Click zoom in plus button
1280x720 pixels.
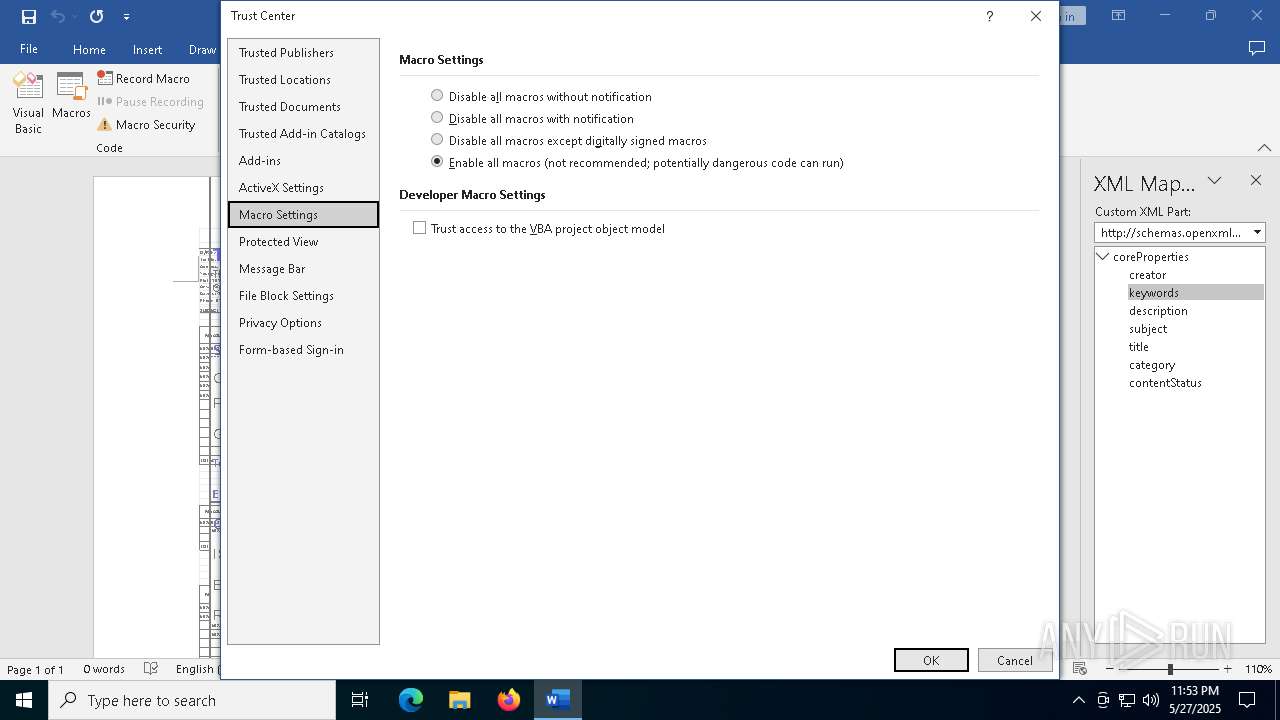pos(1227,669)
